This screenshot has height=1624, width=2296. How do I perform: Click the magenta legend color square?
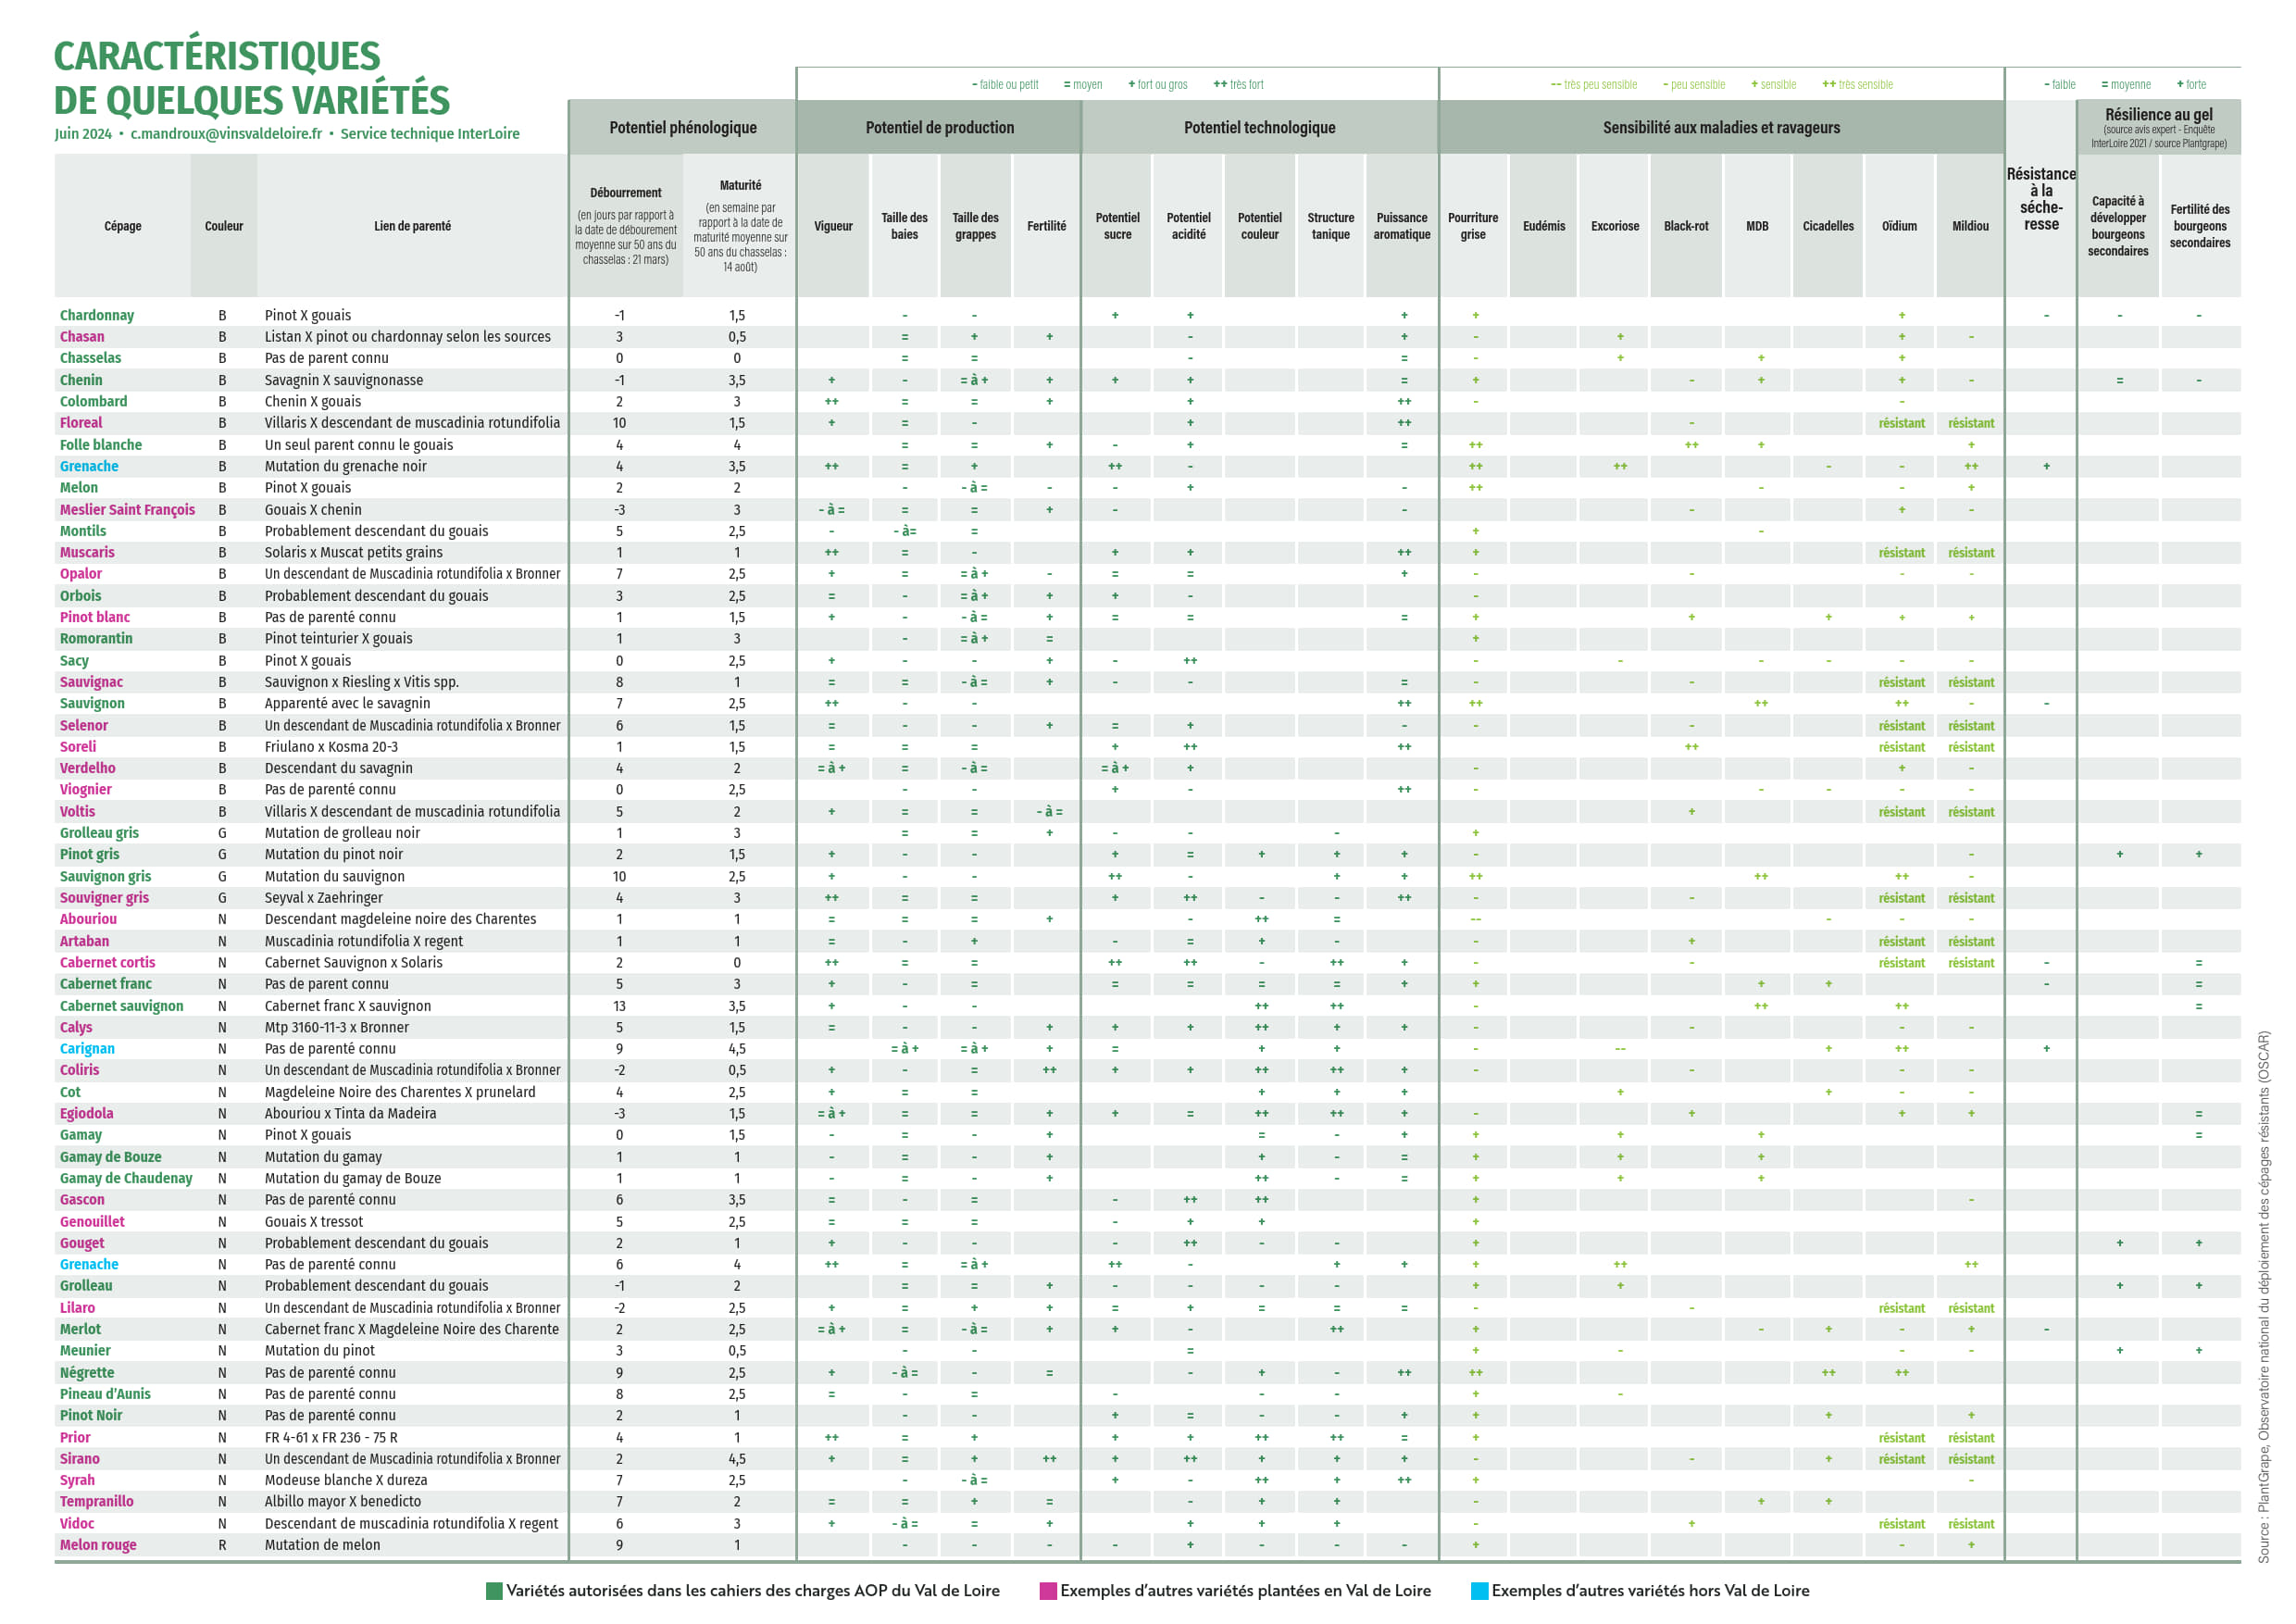tap(1048, 1591)
